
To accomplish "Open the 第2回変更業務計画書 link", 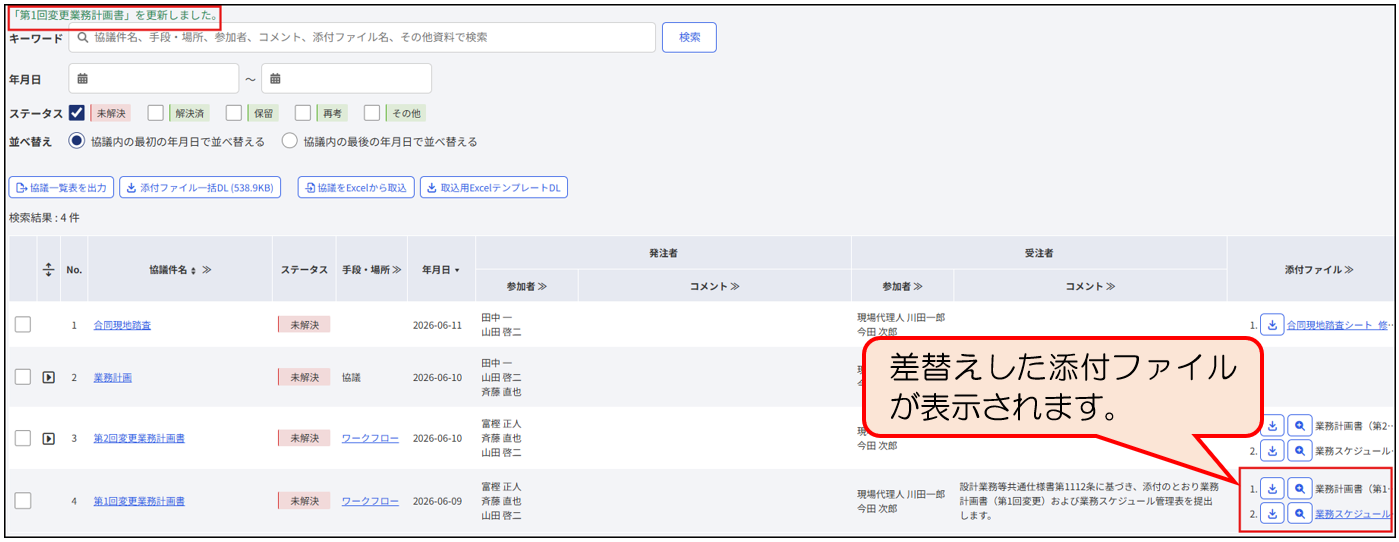I will (139, 438).
